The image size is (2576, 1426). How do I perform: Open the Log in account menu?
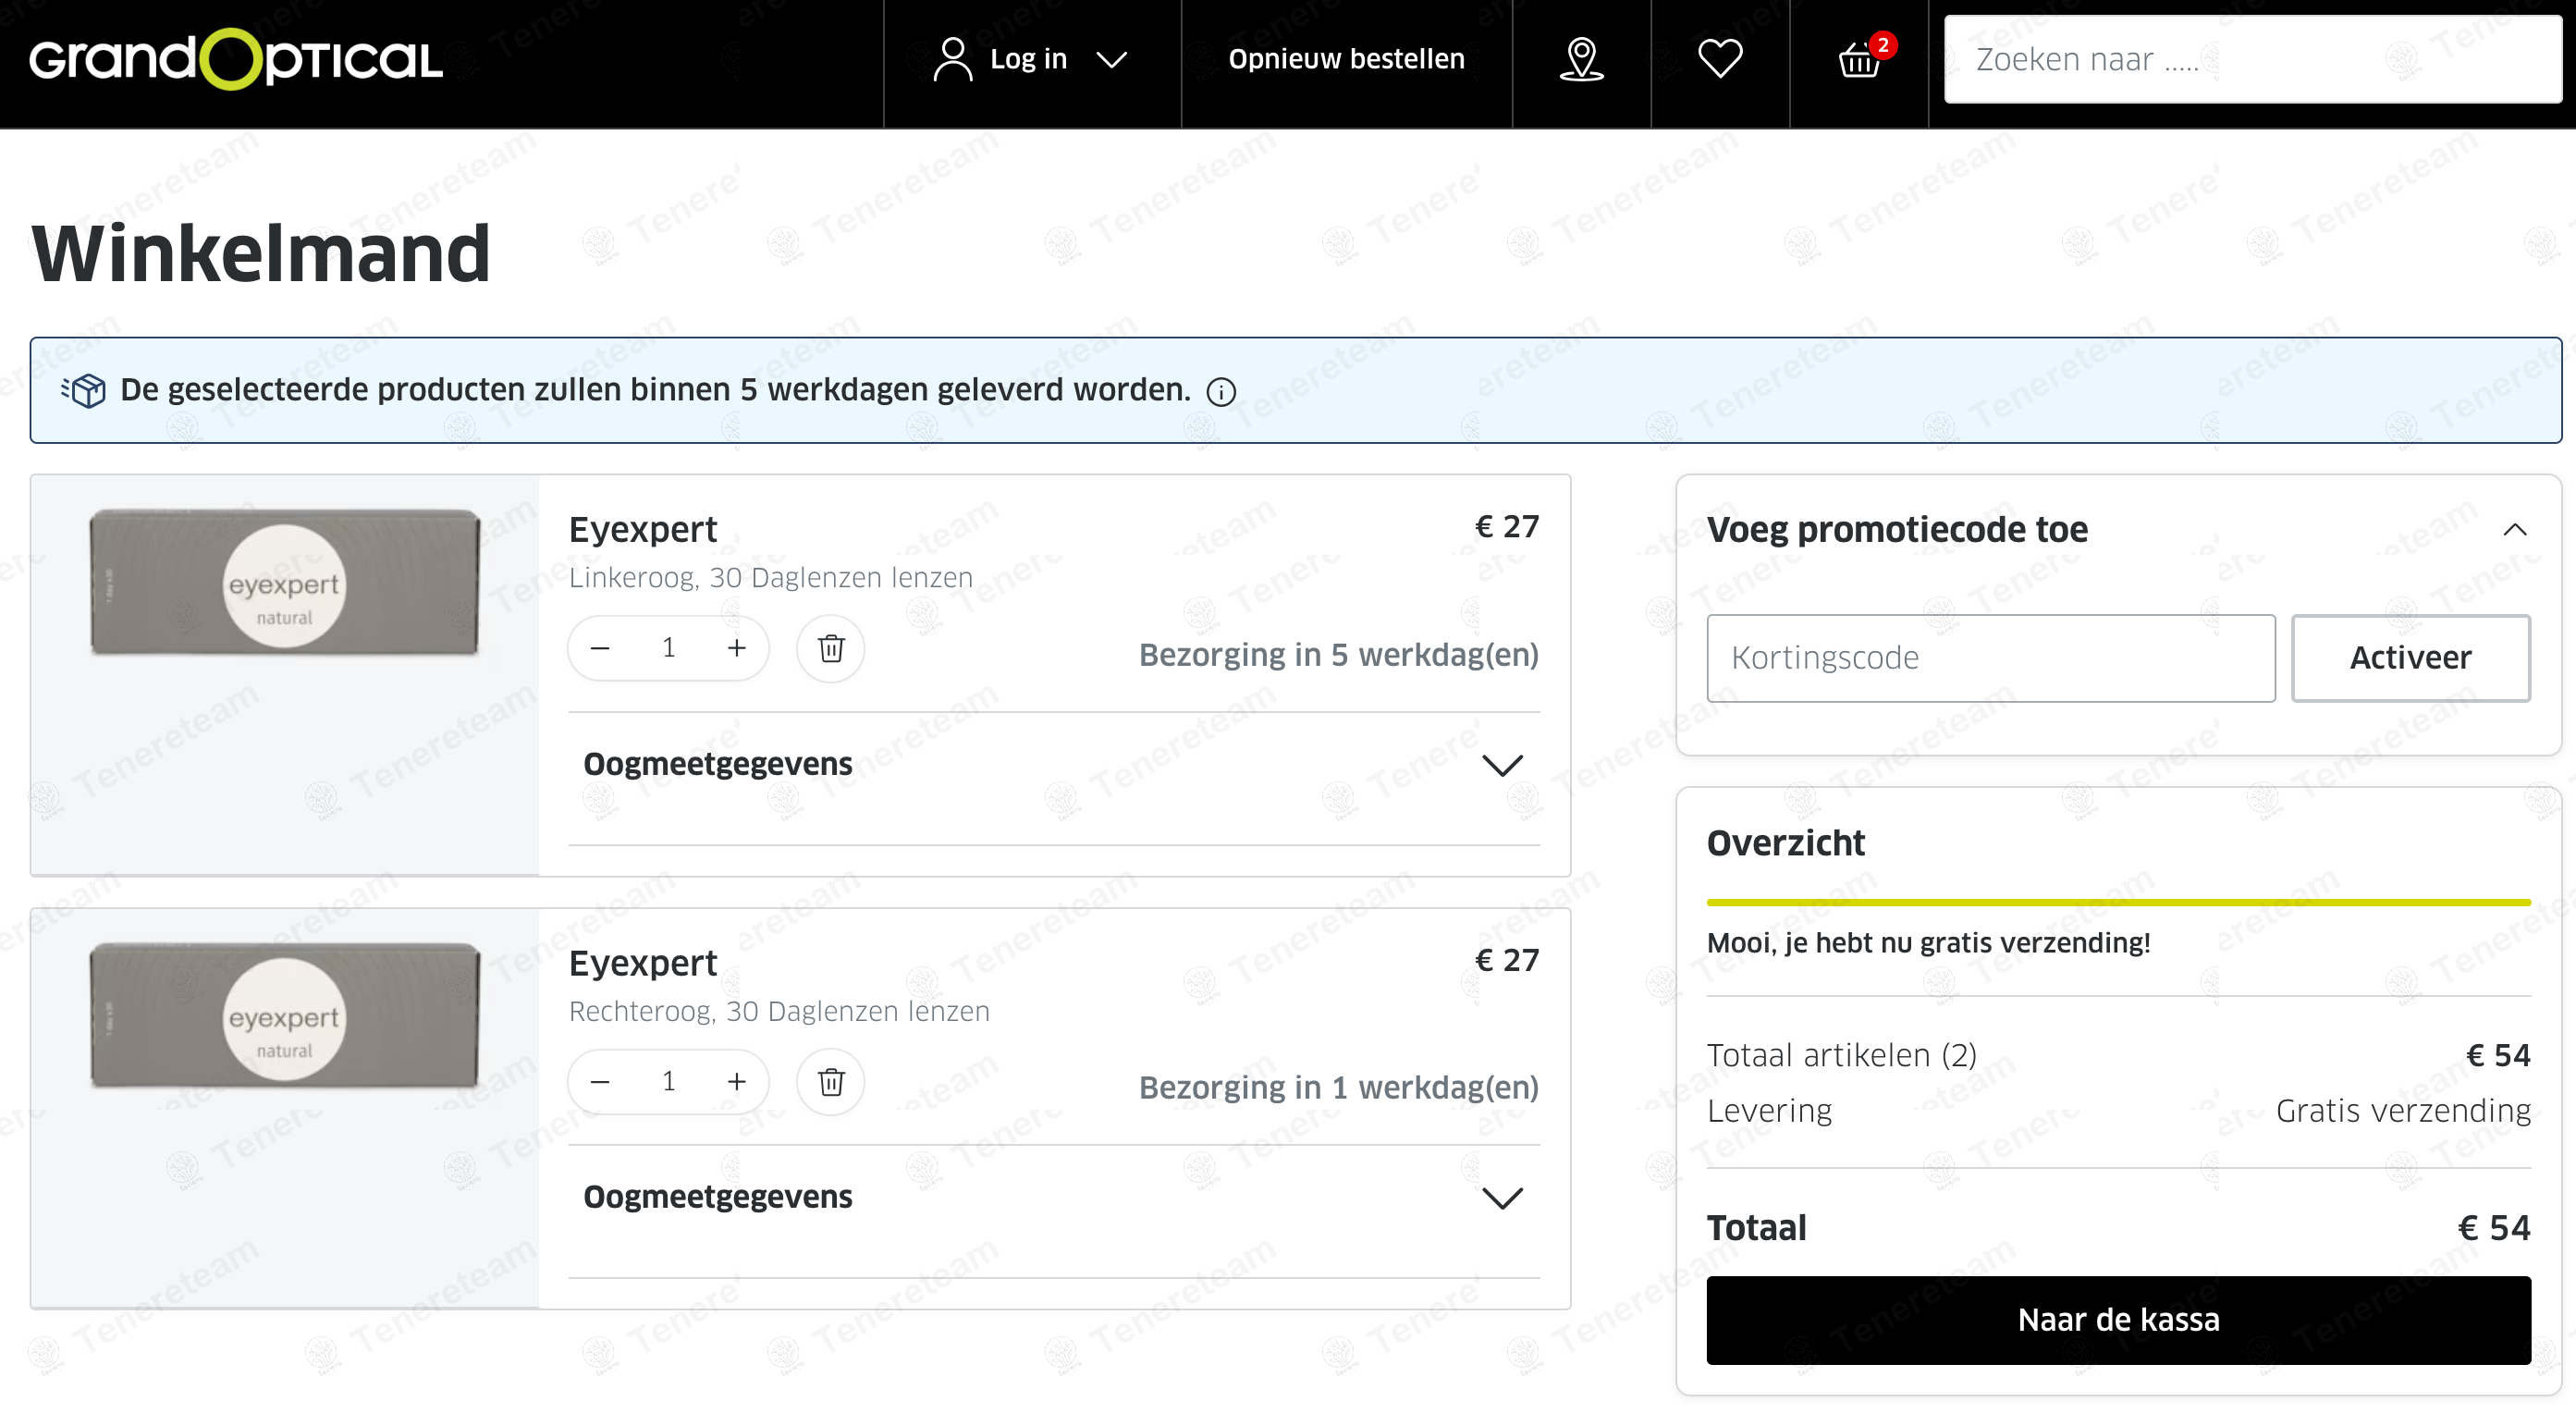point(1032,60)
